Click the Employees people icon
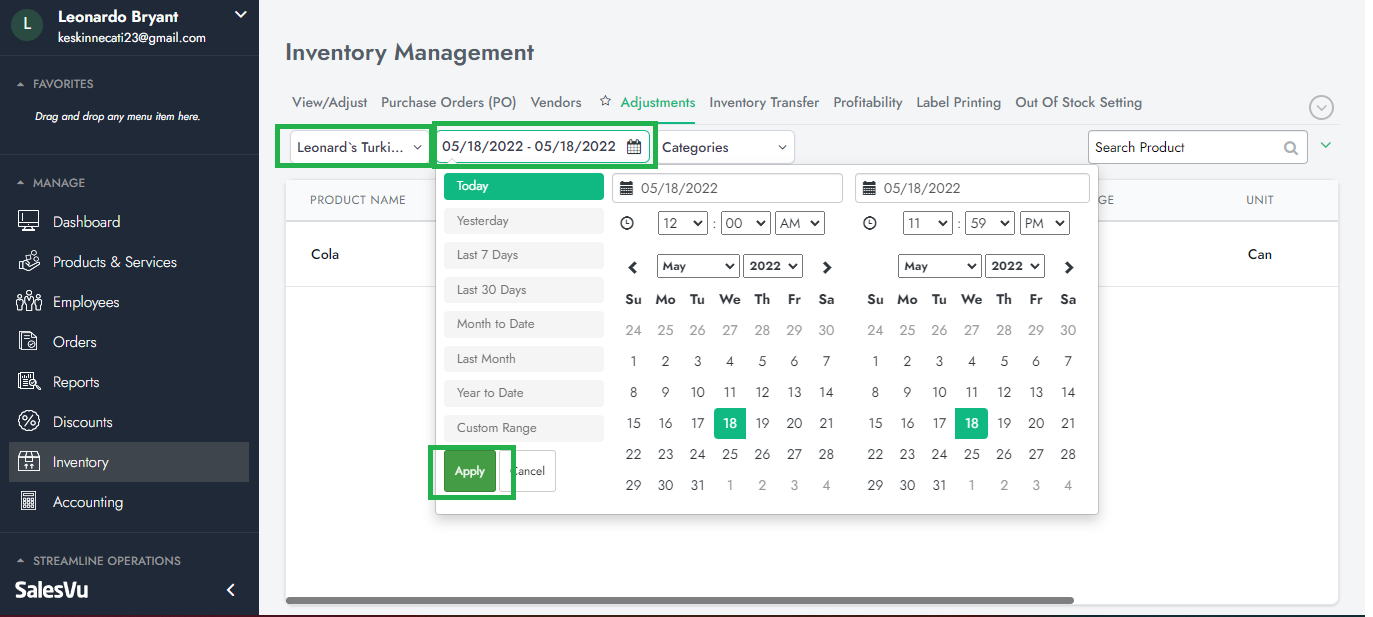This screenshot has width=1373, height=617. [x=29, y=302]
